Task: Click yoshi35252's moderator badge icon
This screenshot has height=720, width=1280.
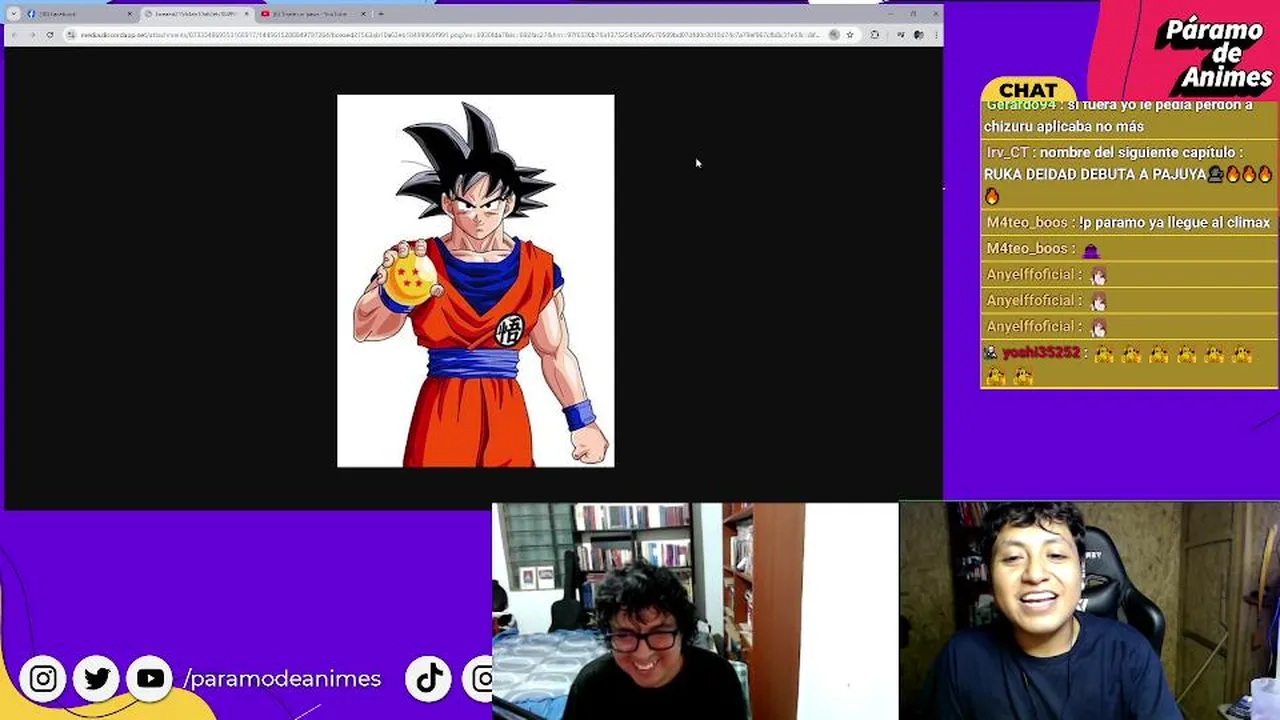Action: 991,352
